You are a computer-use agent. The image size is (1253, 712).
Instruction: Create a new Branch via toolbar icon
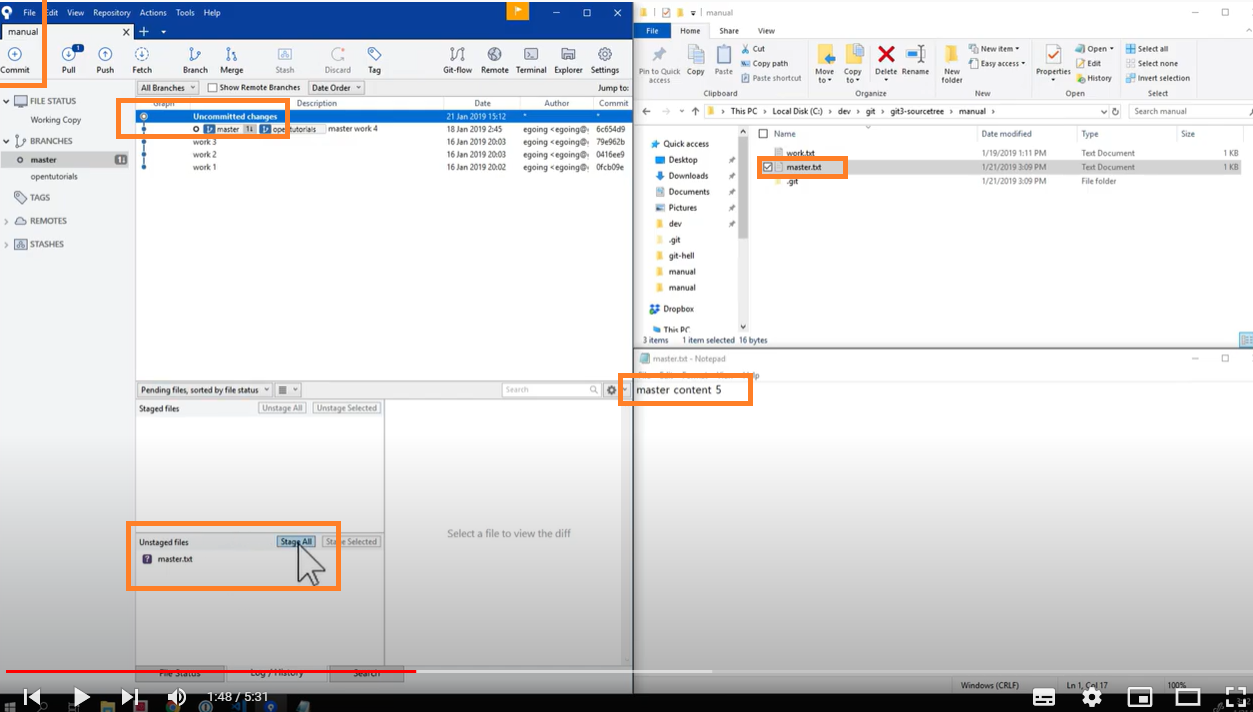(x=195, y=54)
